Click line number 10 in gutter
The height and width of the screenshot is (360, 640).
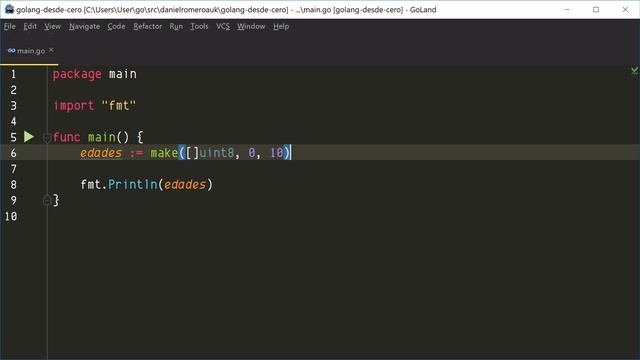coord(11,216)
